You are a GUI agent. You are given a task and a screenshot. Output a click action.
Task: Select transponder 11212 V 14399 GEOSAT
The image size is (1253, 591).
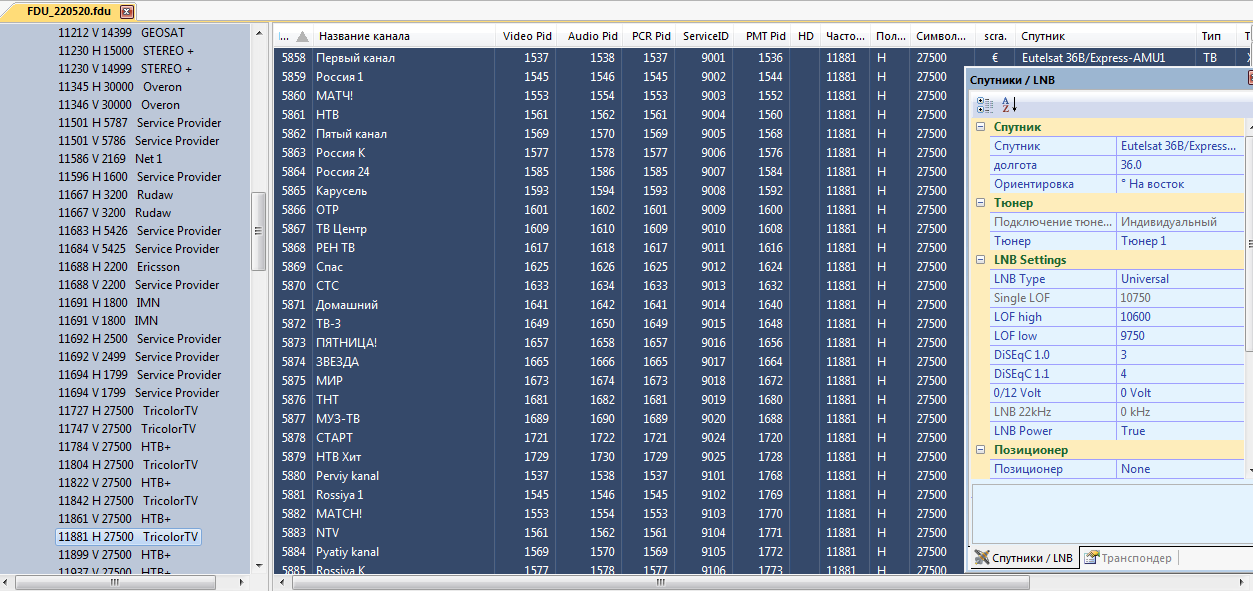click(x=121, y=33)
